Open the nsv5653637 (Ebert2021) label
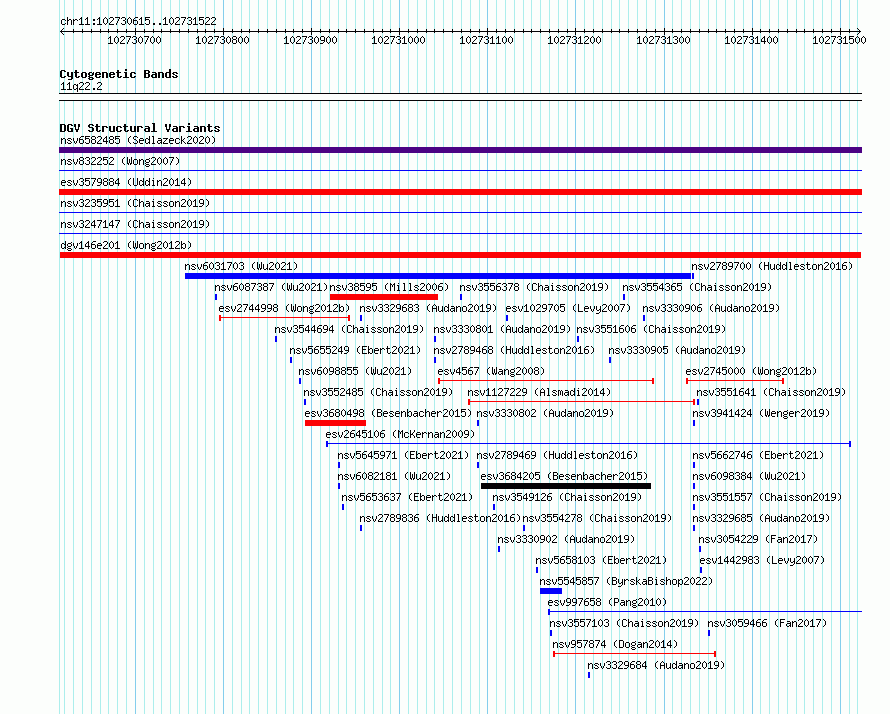 [x=407, y=497]
